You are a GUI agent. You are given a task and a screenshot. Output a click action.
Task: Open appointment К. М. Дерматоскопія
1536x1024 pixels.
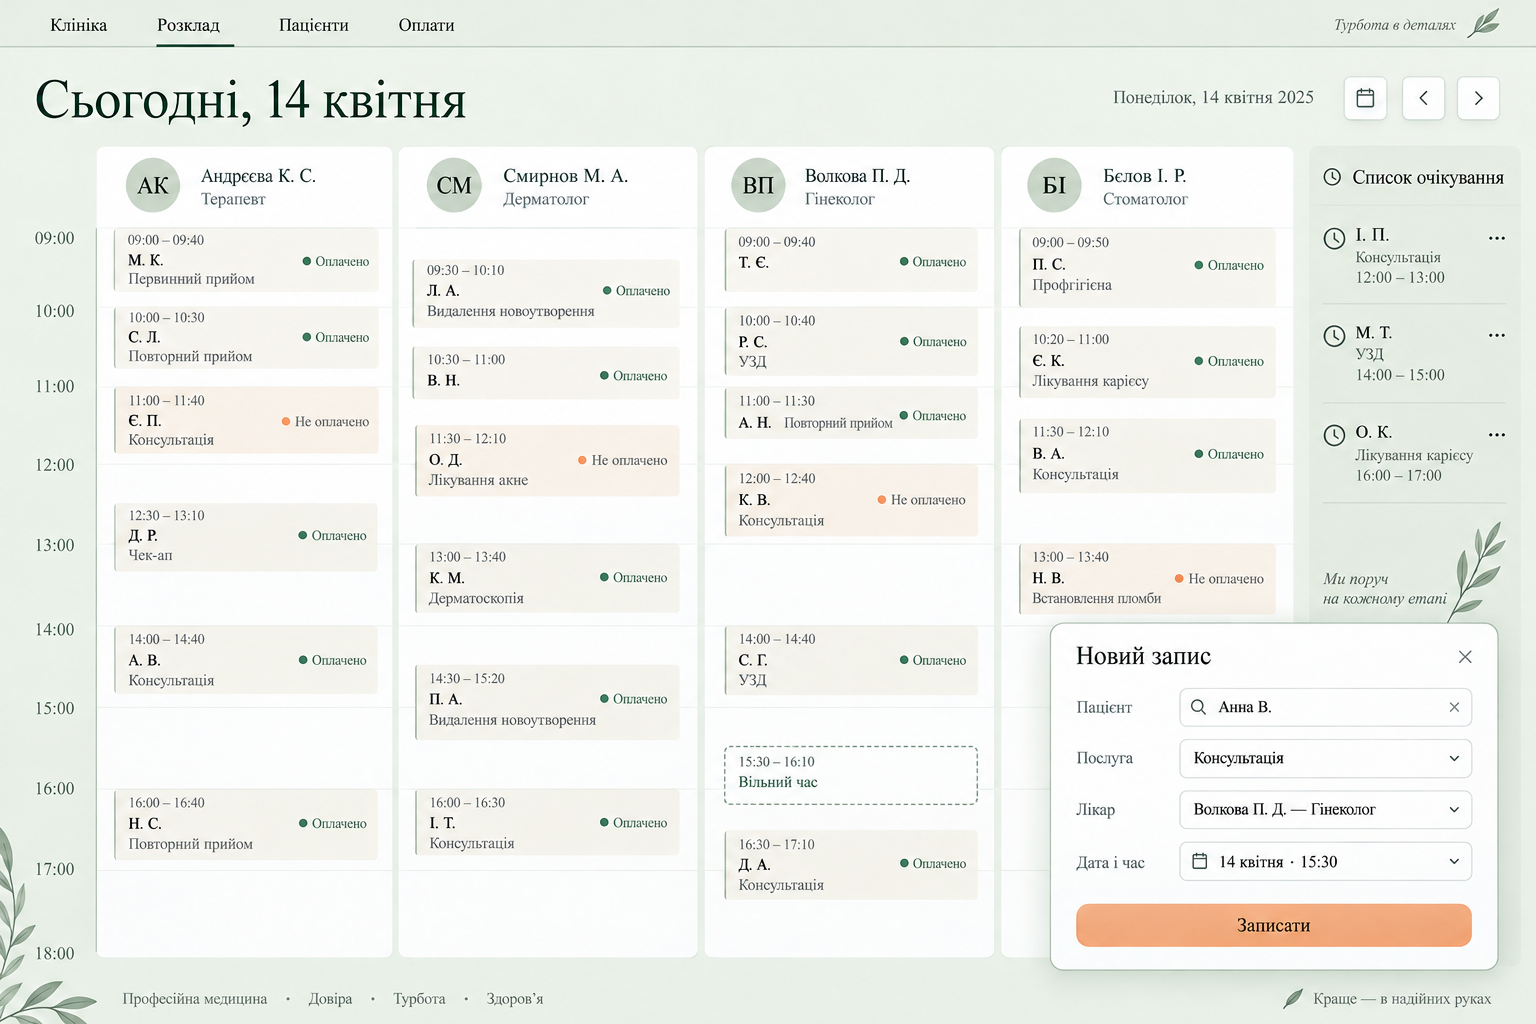click(x=547, y=578)
